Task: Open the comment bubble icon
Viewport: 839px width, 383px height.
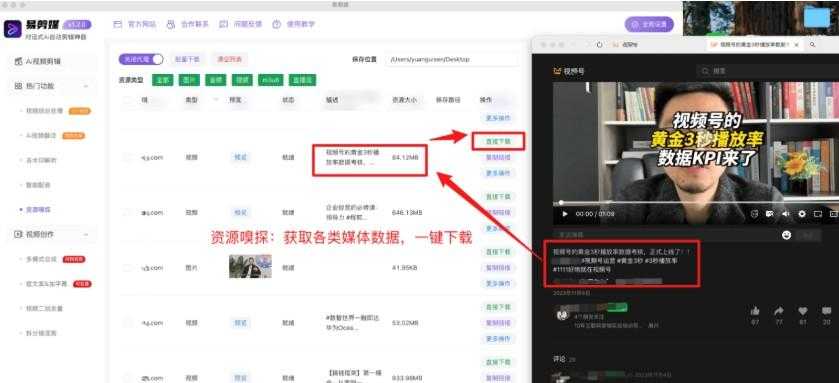Action: [827, 311]
